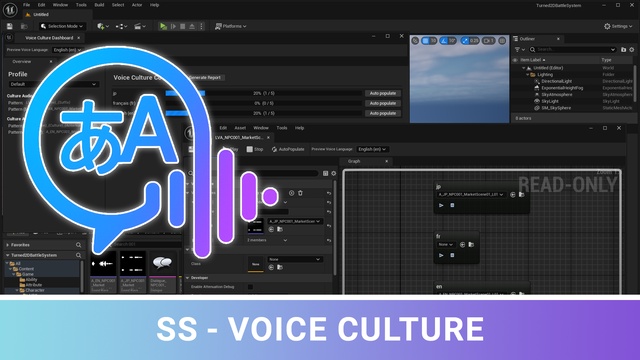Click the jp coverage progress bar
Image resolution: width=640 pixels, height=360 pixels.
[x=263, y=93]
